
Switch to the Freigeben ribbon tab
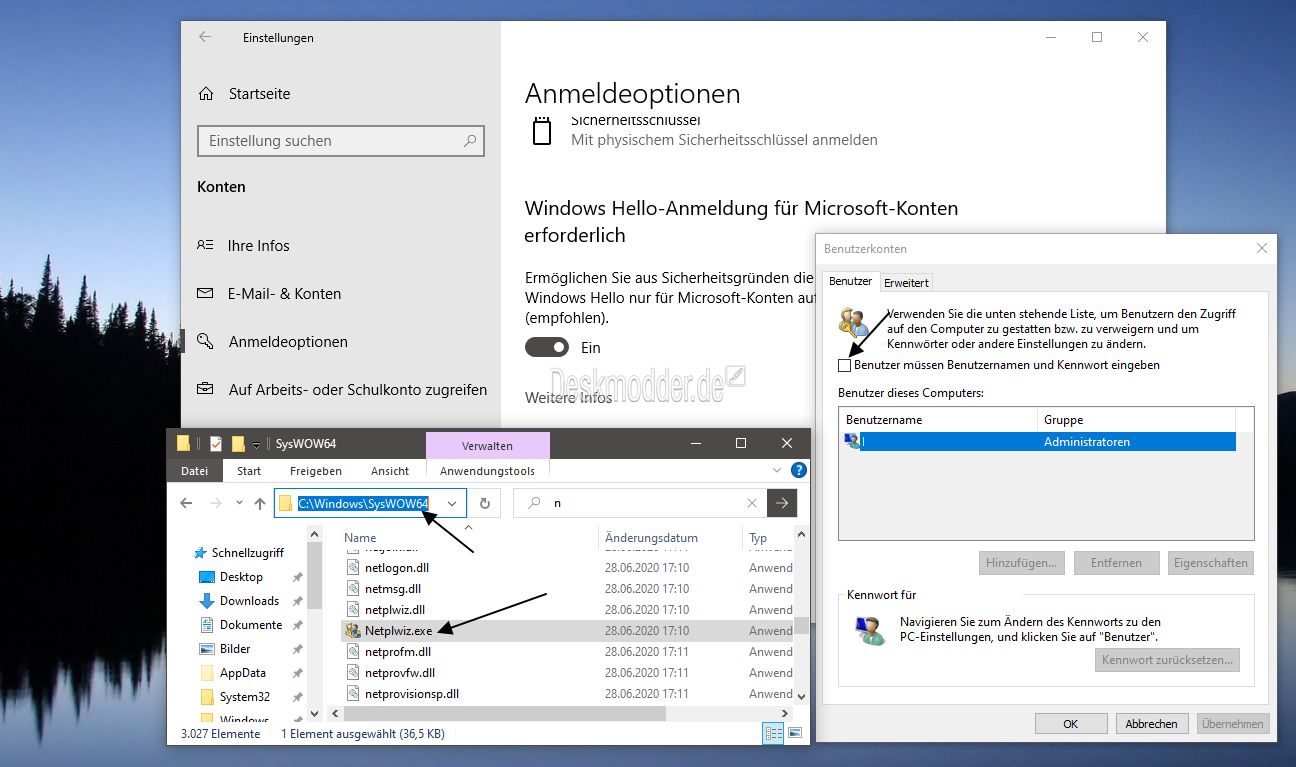point(316,471)
